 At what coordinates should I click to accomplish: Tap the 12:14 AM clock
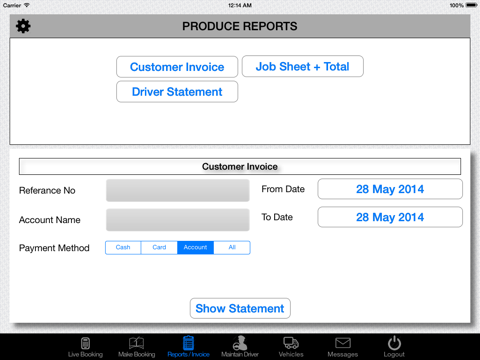(x=240, y=5)
